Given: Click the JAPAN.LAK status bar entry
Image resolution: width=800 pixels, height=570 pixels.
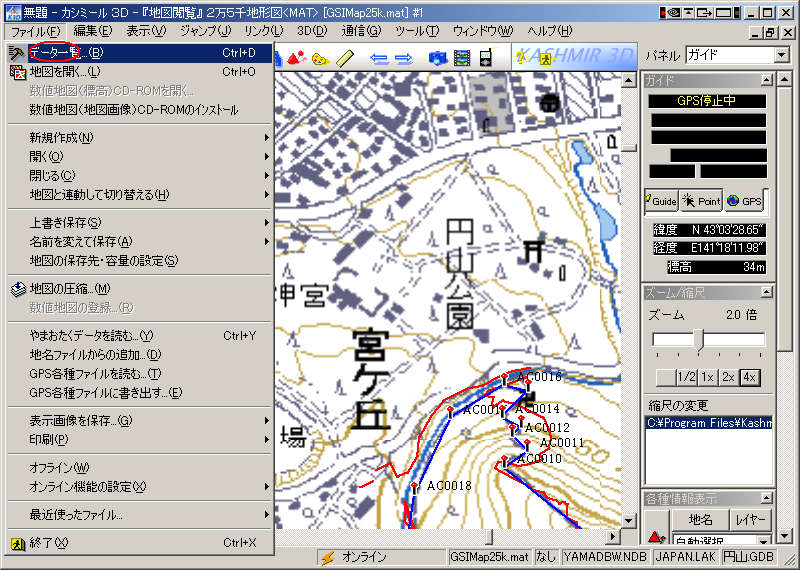Looking at the screenshot, I should [x=685, y=557].
